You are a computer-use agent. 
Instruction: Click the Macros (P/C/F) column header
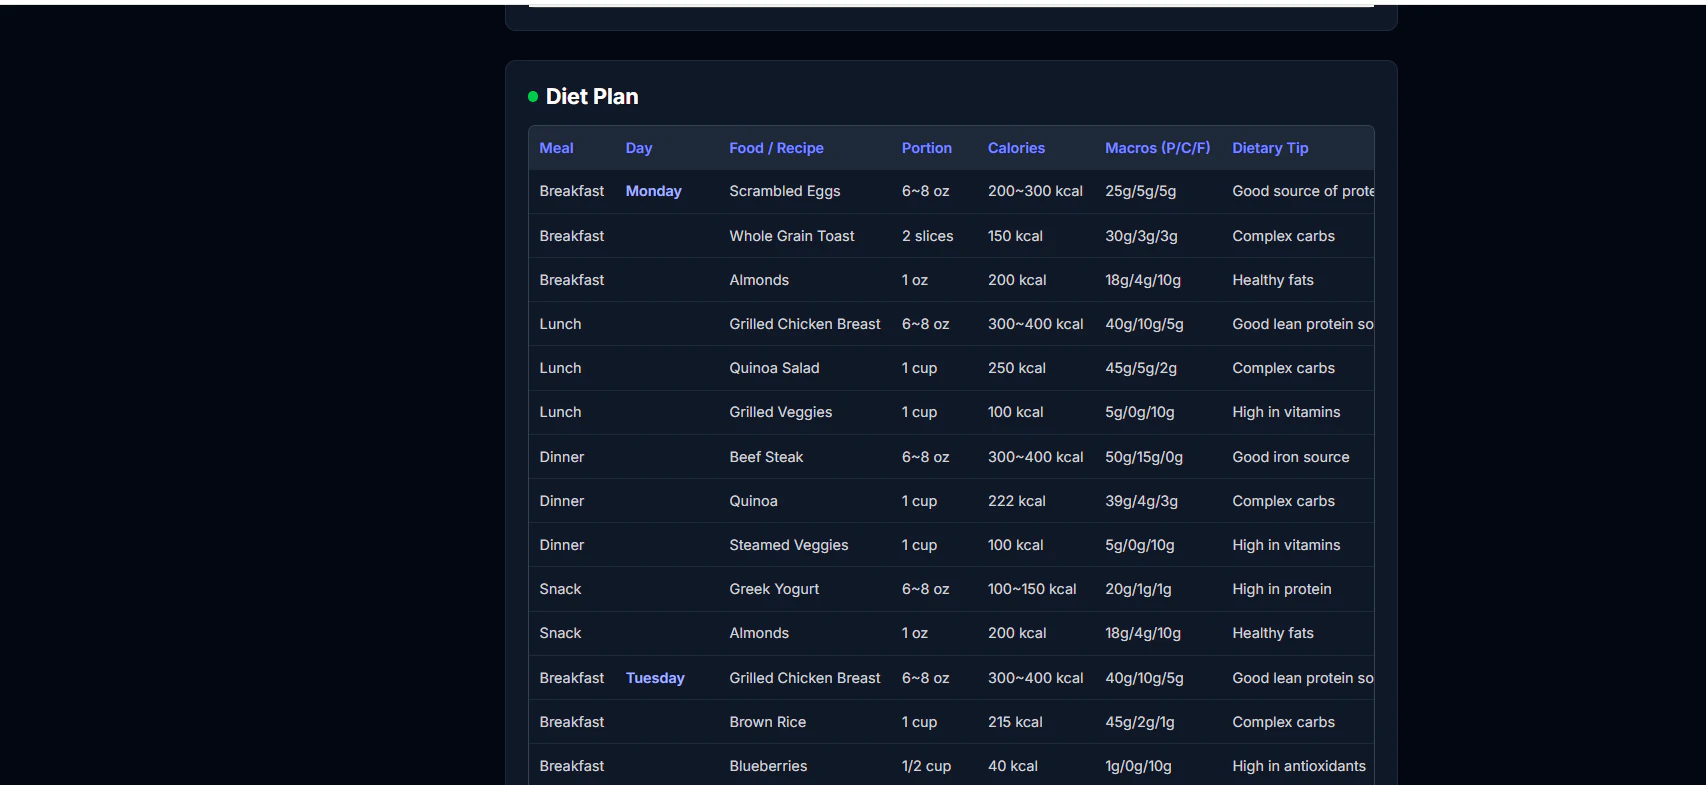click(x=1158, y=148)
